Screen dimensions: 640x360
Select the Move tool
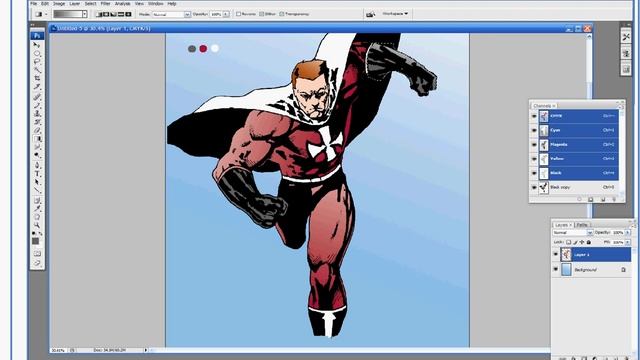coord(37,45)
